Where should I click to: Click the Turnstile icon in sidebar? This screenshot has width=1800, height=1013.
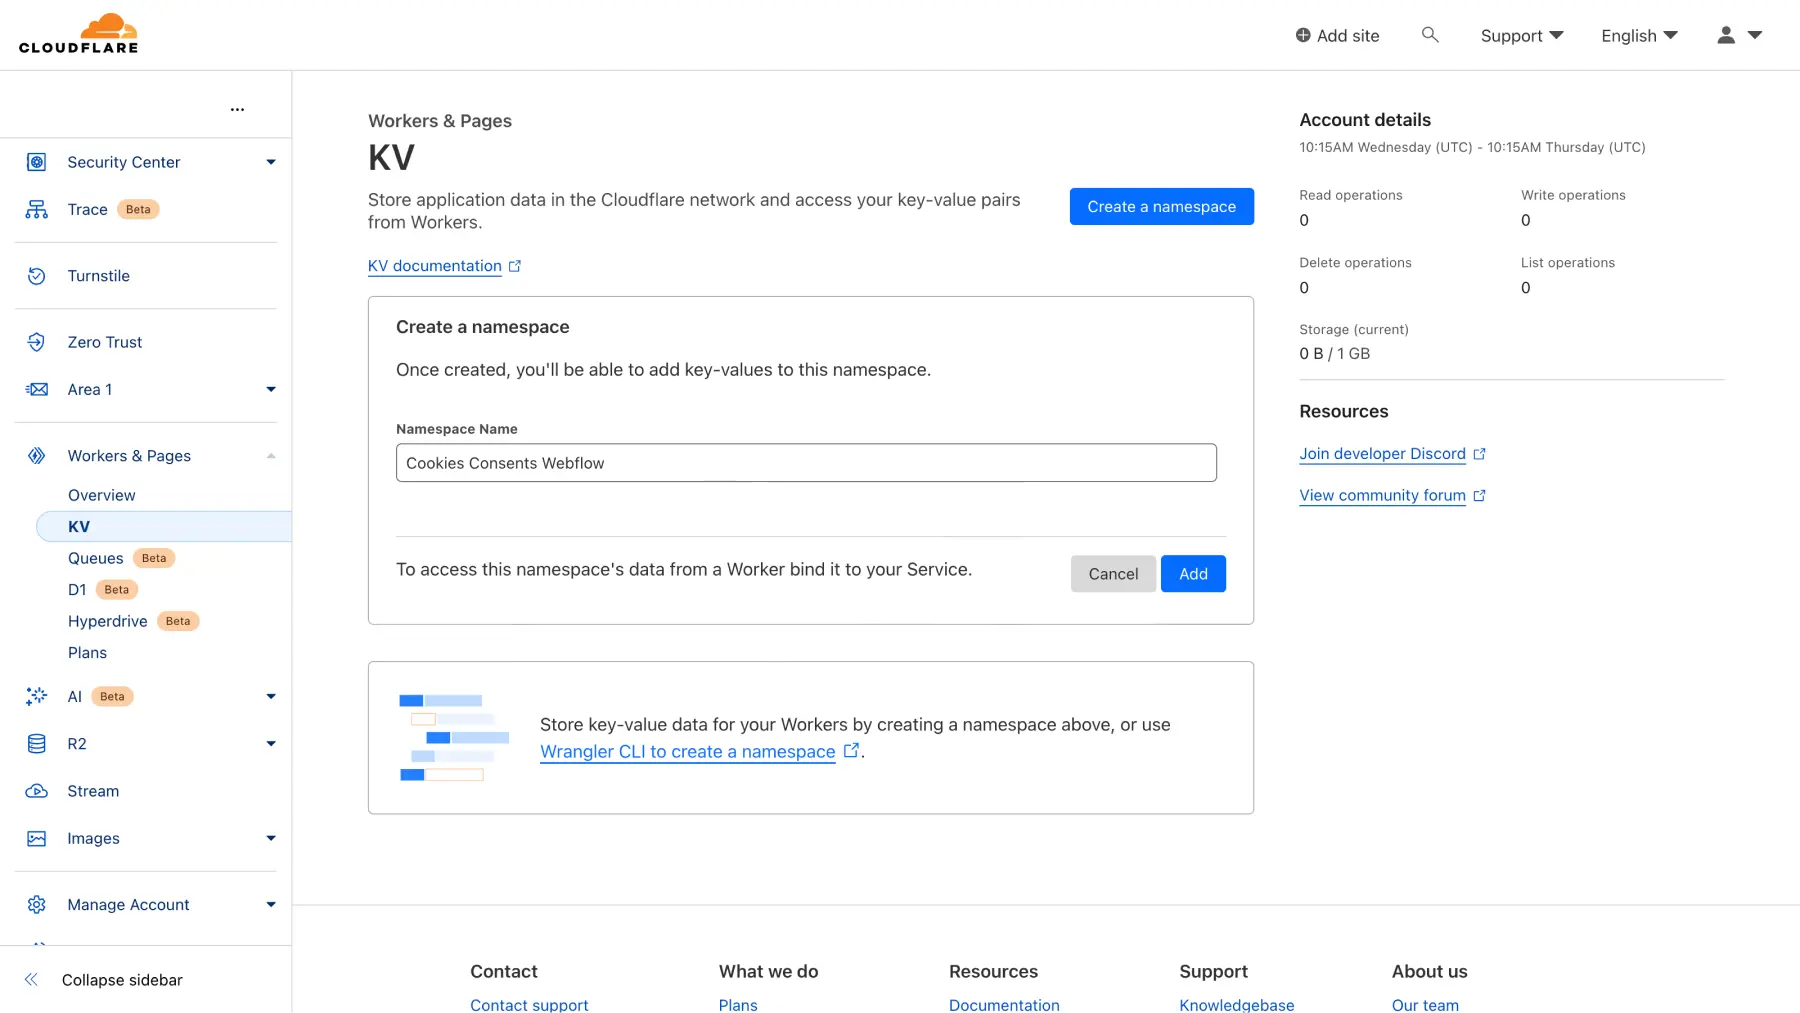pyautogui.click(x=37, y=276)
